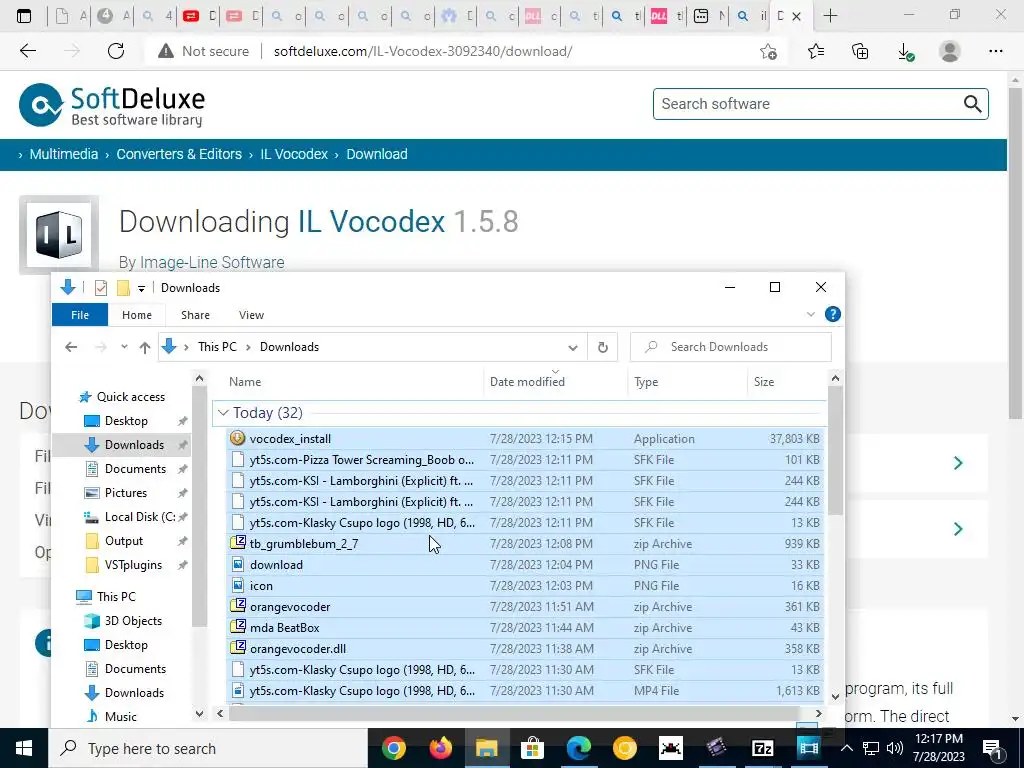Click Type here to search box
Viewport: 1024px width, 768px height.
208,748
